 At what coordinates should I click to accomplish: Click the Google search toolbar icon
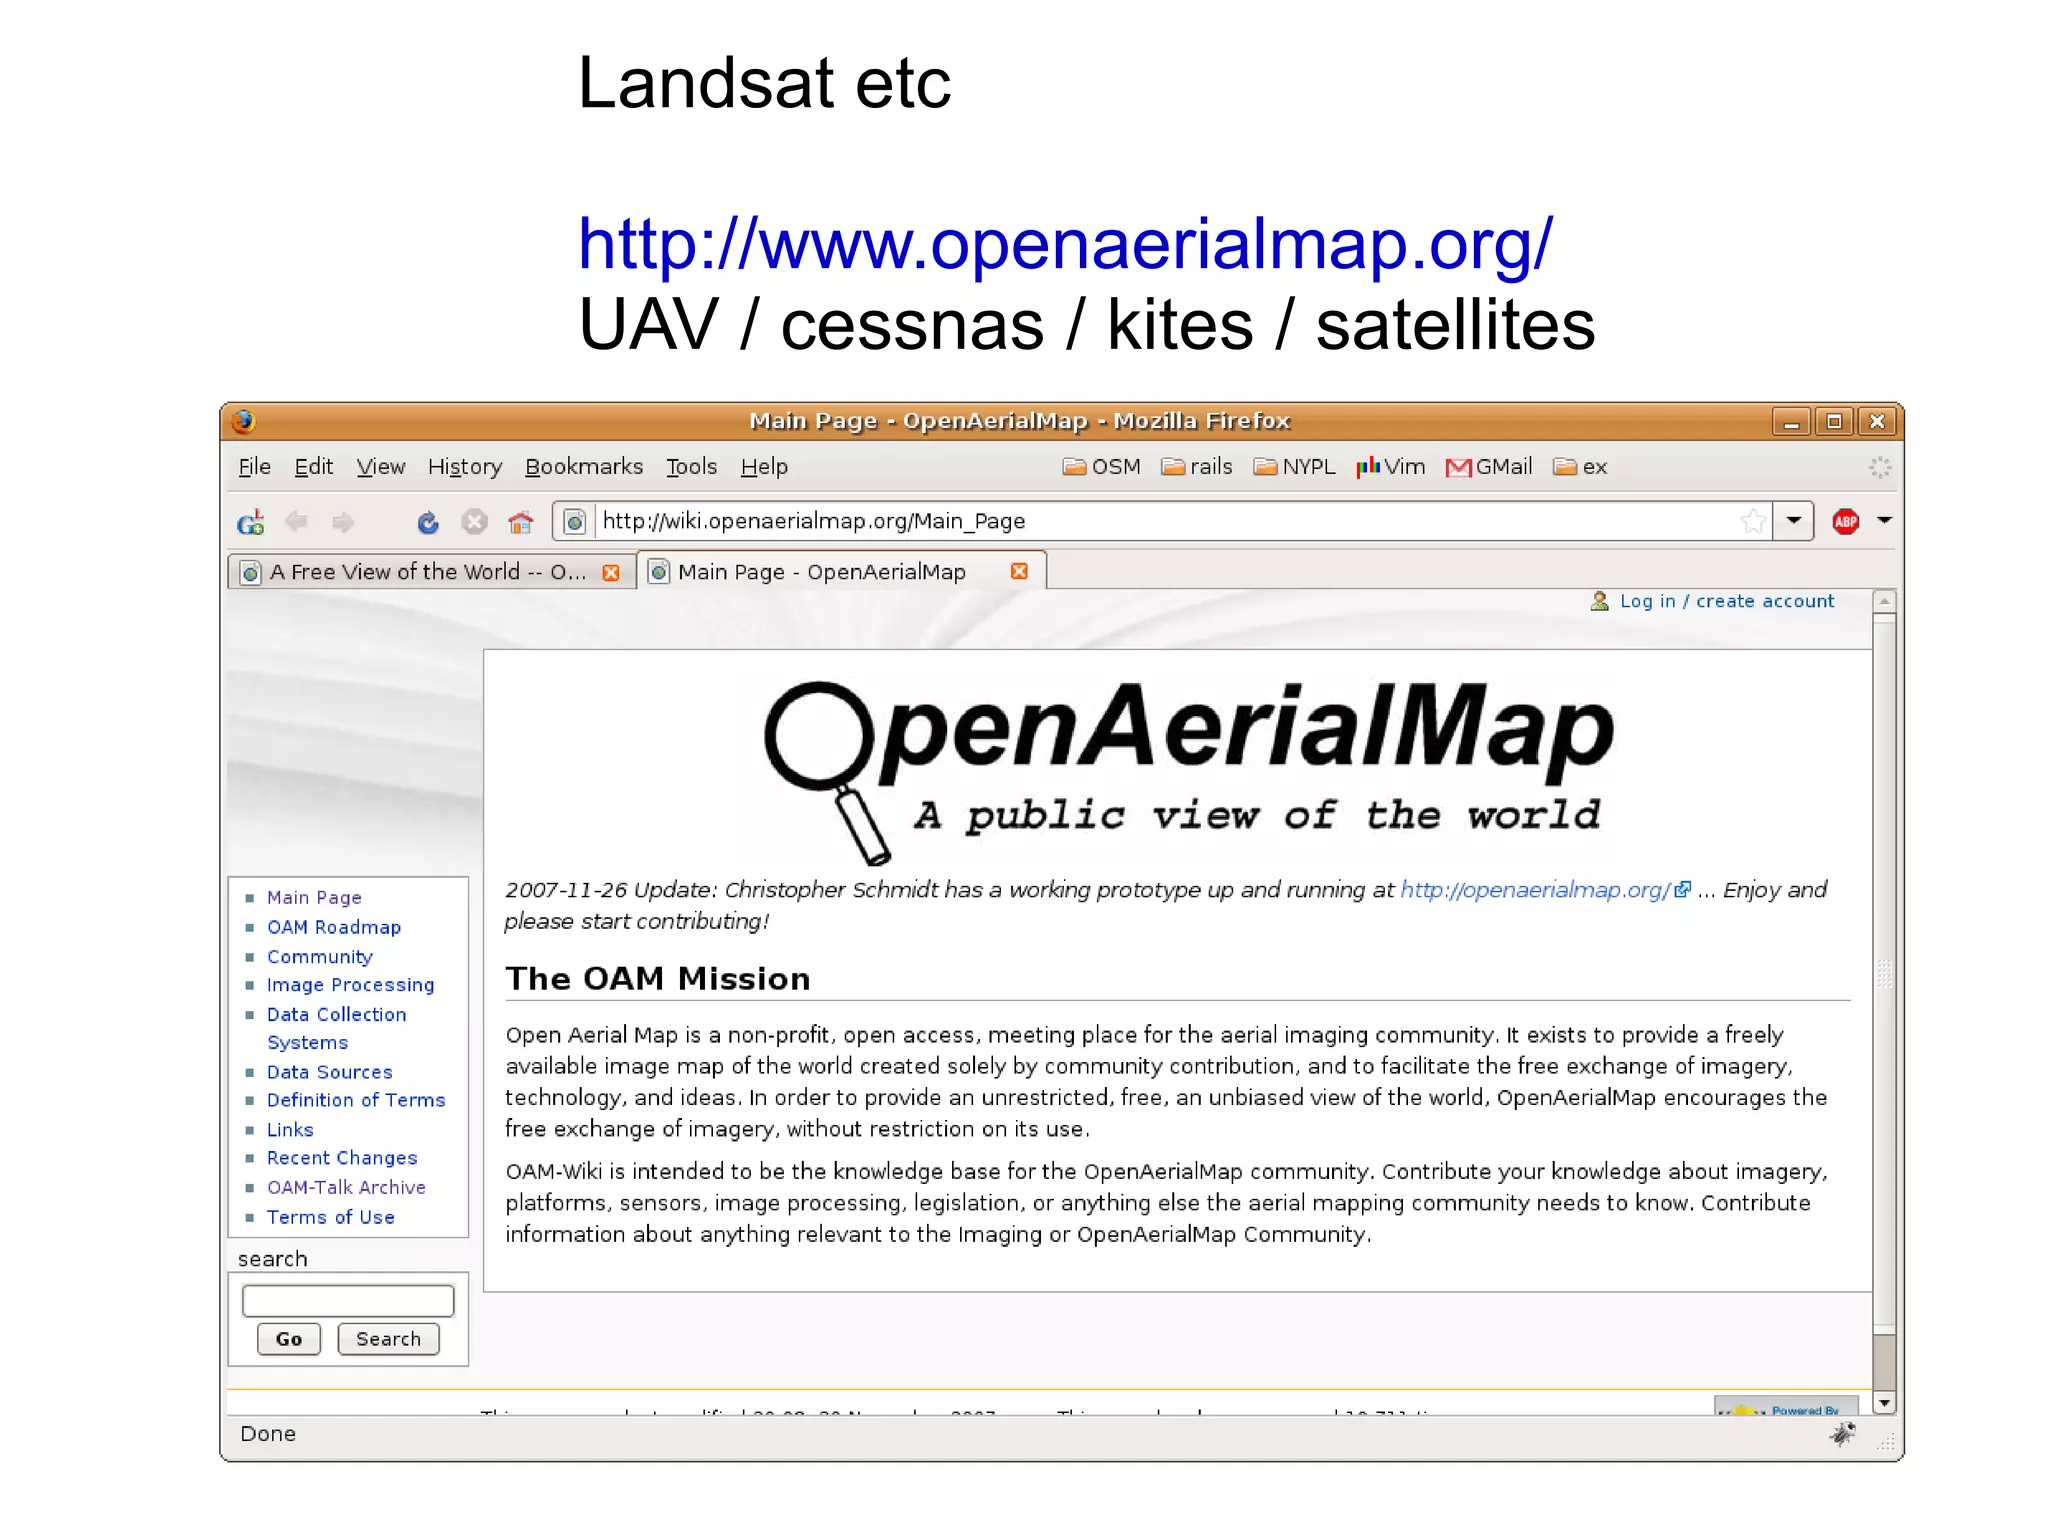(x=250, y=522)
